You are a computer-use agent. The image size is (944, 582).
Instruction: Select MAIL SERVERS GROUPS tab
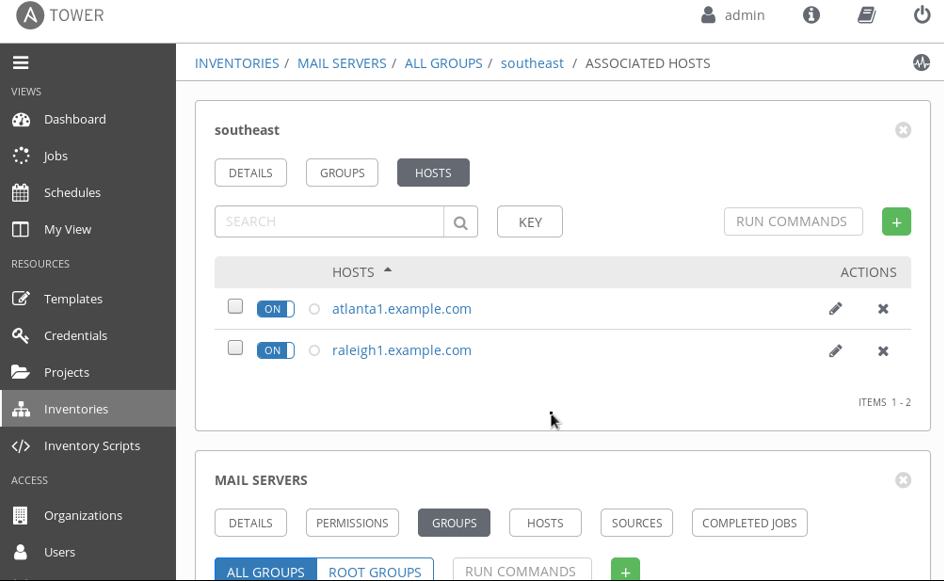(x=454, y=523)
